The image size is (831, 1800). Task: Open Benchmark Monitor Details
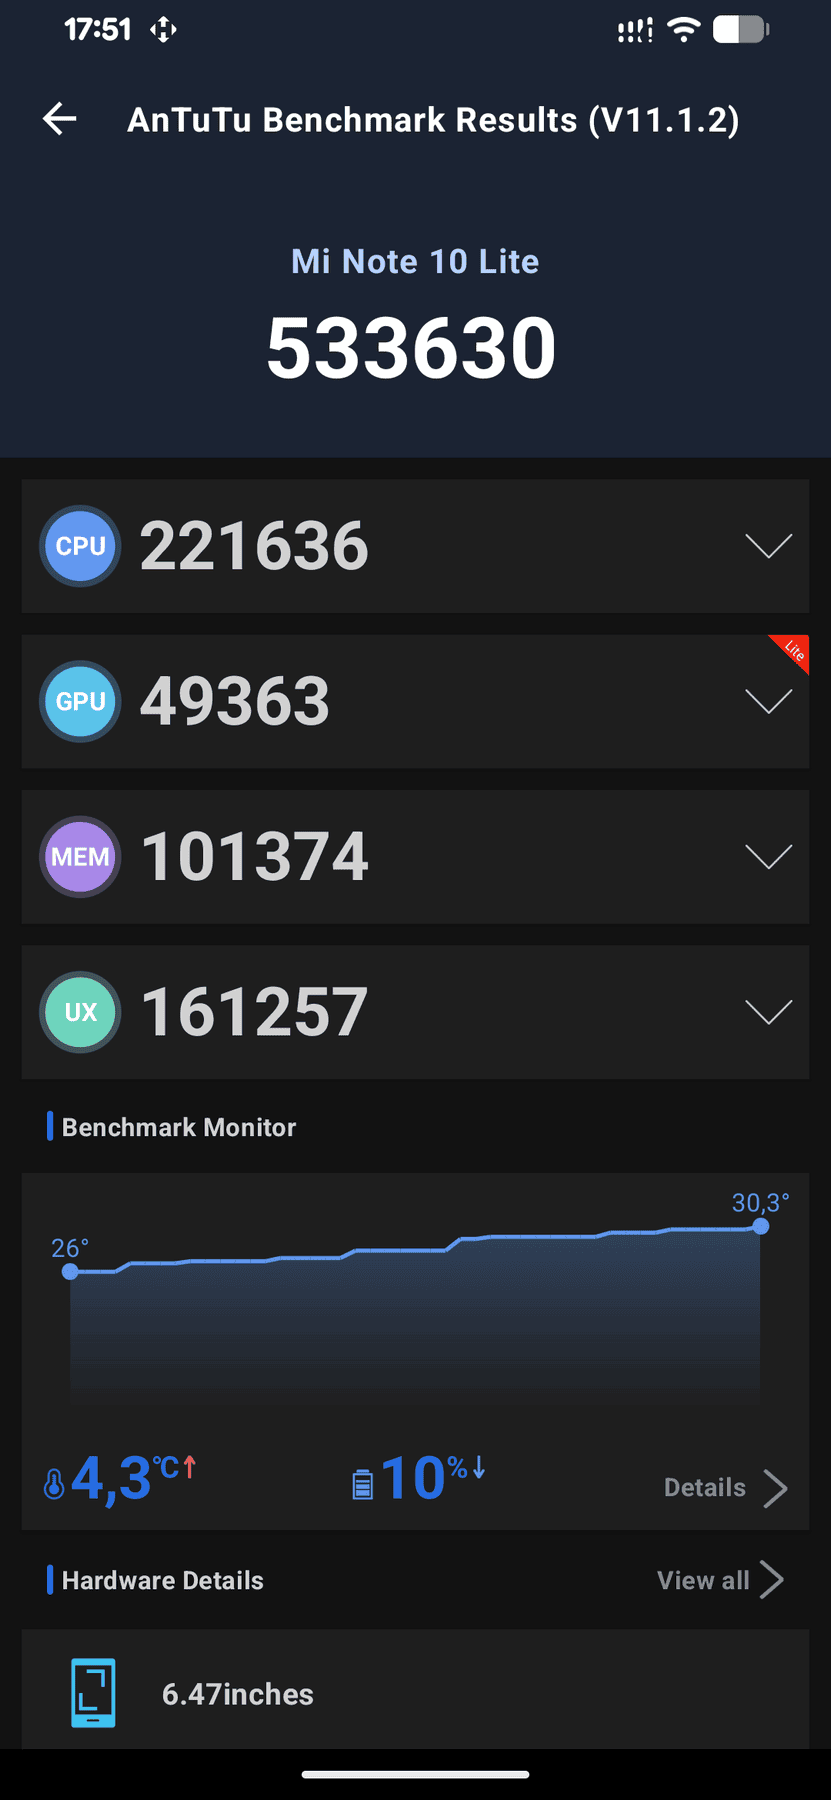[x=705, y=1488]
